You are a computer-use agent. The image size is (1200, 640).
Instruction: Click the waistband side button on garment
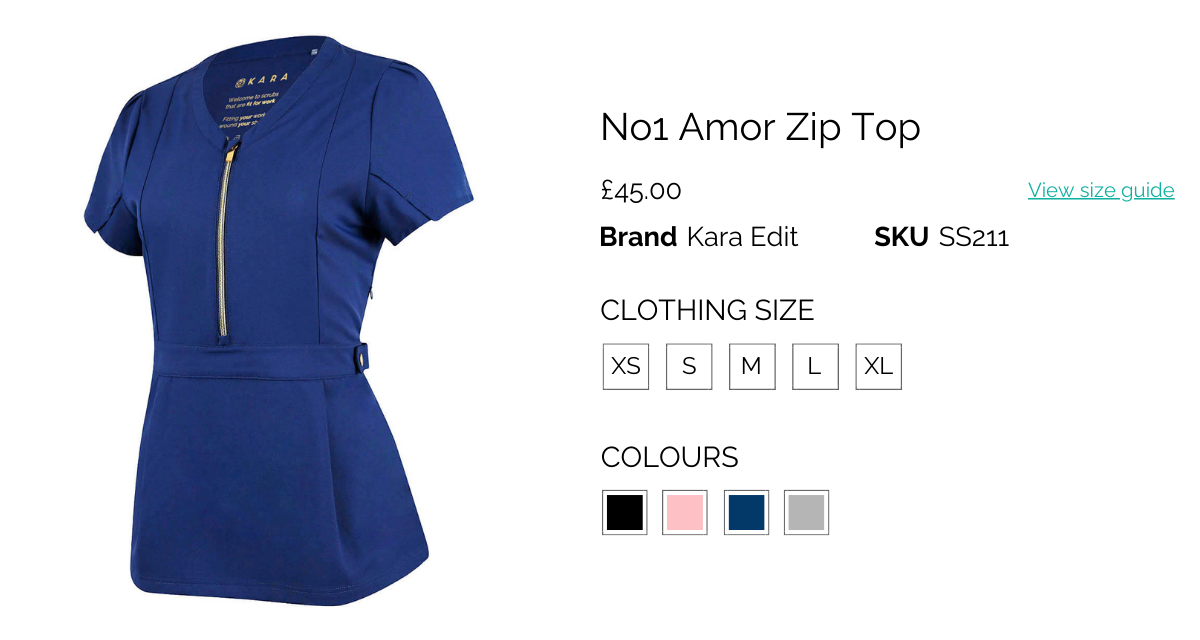coord(363,356)
